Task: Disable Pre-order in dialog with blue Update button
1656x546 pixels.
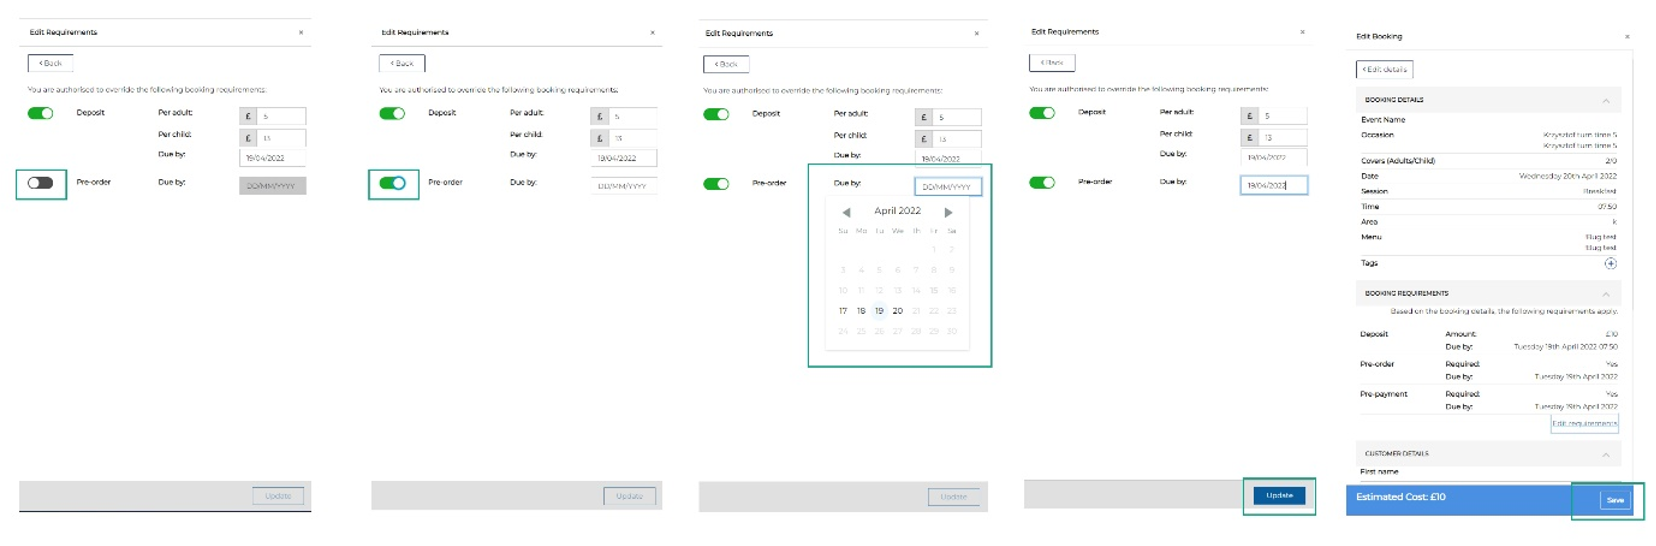Action: click(x=1042, y=182)
